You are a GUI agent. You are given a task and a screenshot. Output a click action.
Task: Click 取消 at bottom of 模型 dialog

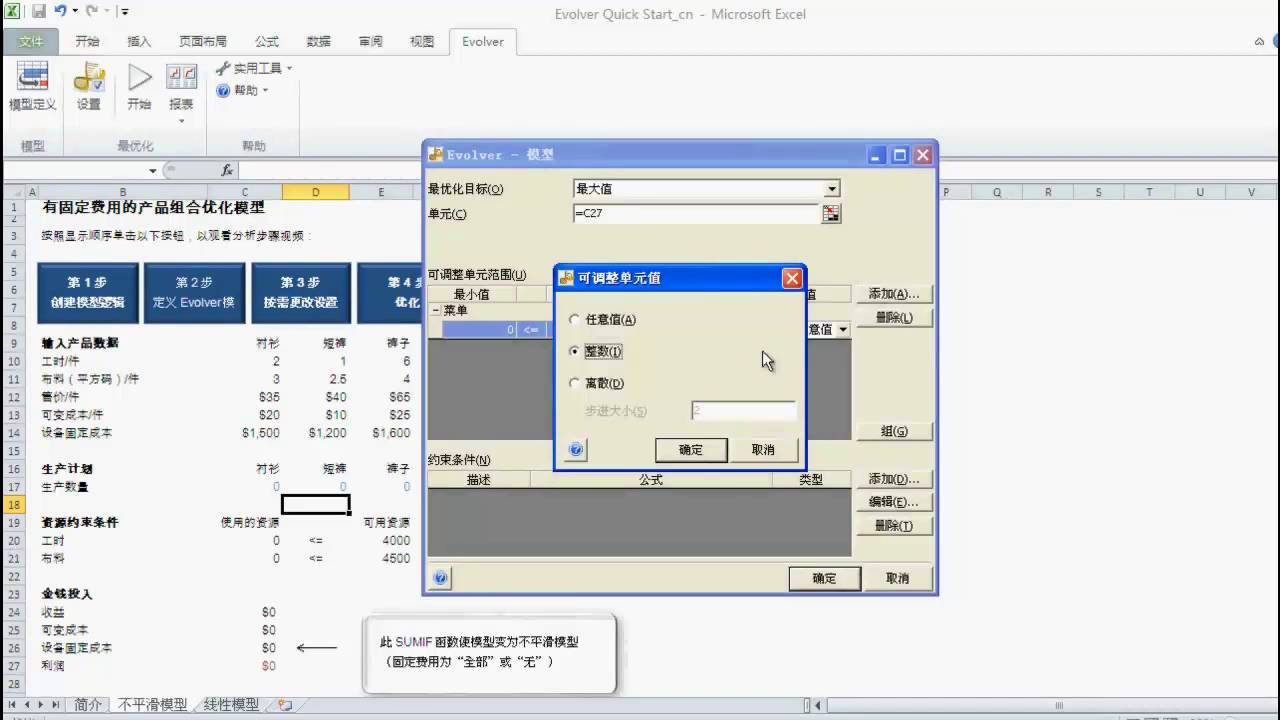pyautogui.click(x=897, y=578)
